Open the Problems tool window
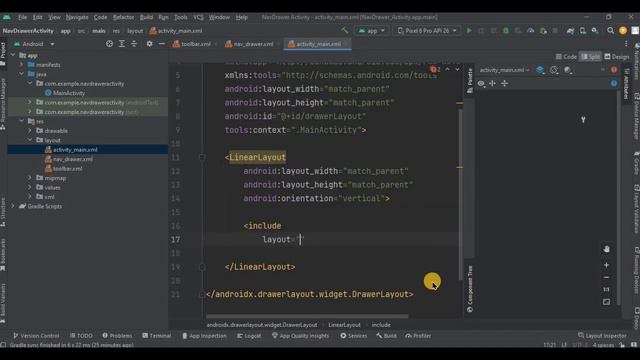This screenshot has width=640, height=360. (118, 336)
